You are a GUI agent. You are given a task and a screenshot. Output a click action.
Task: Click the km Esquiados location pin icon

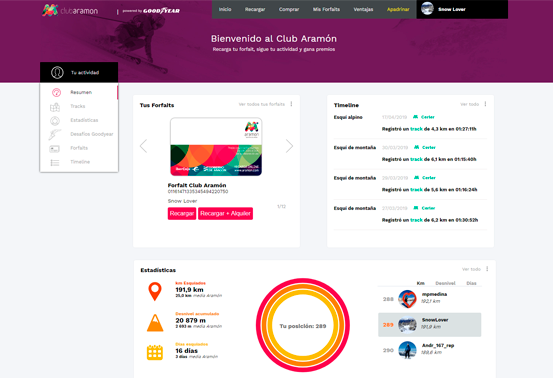[155, 291]
